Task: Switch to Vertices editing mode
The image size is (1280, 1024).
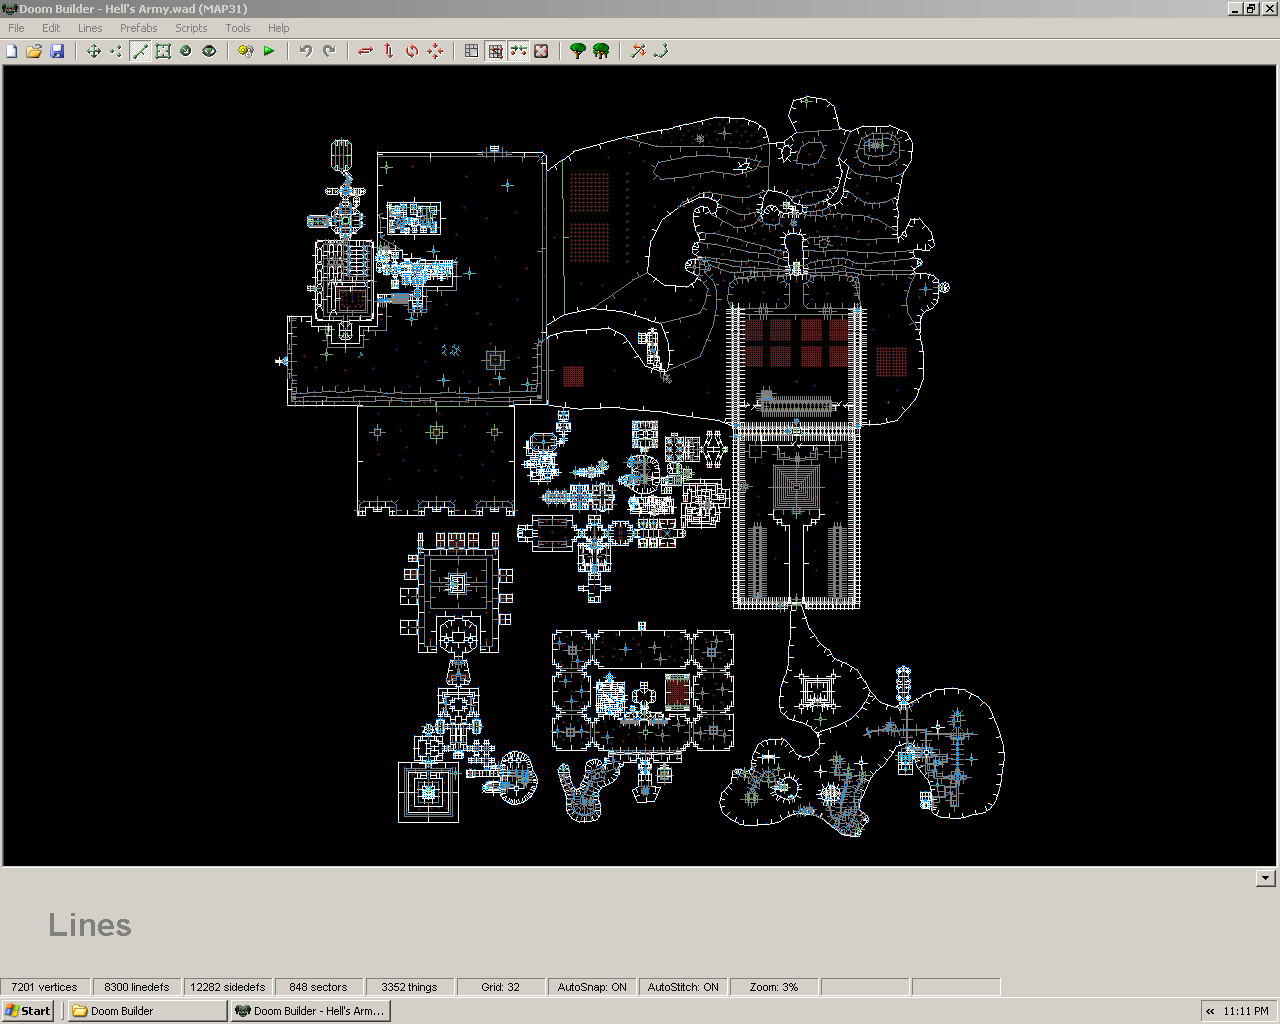Action: pos(116,51)
